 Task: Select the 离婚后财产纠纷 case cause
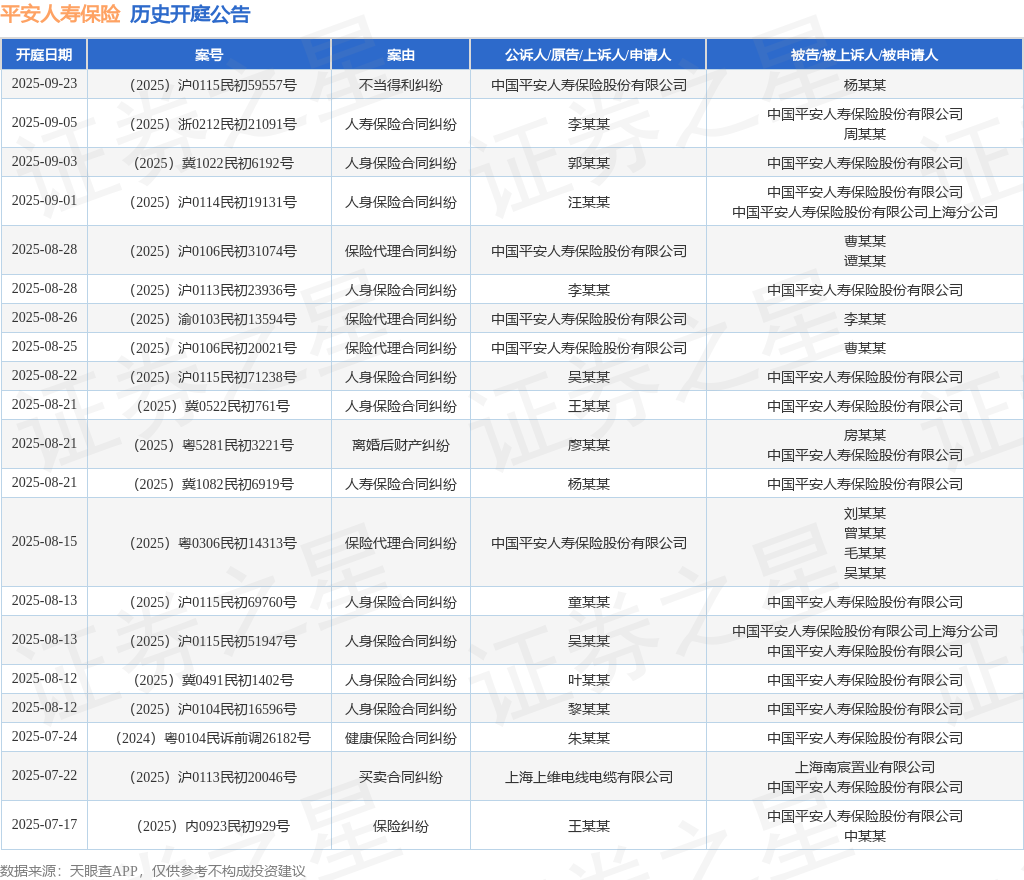click(400, 445)
